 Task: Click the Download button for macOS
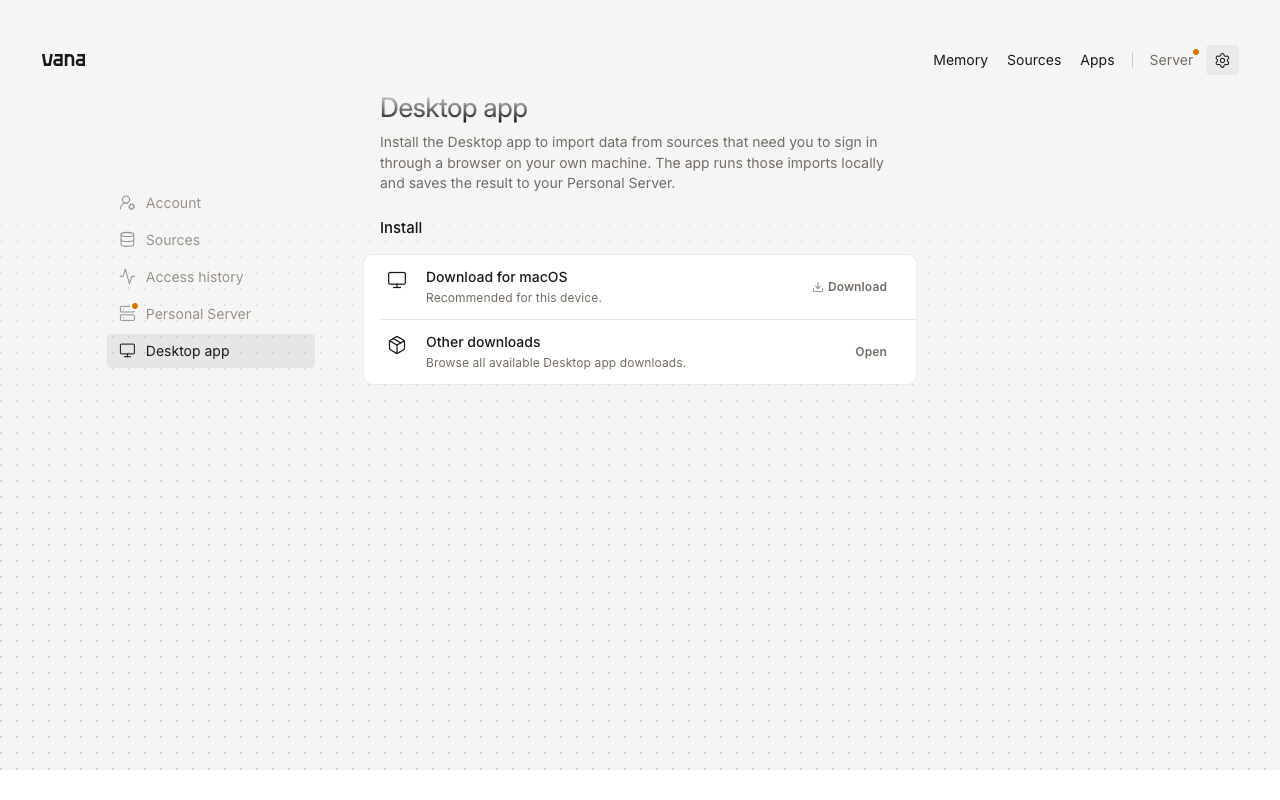point(849,287)
